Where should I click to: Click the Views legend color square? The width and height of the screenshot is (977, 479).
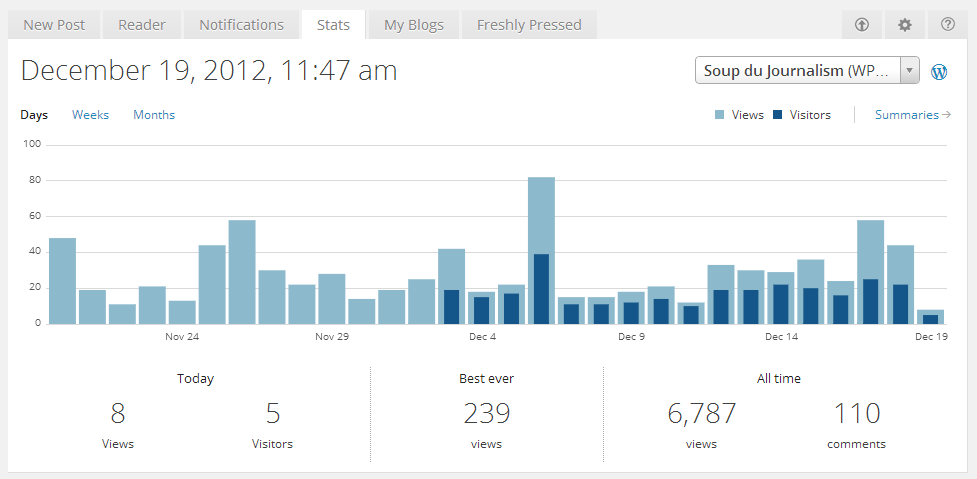[720, 115]
